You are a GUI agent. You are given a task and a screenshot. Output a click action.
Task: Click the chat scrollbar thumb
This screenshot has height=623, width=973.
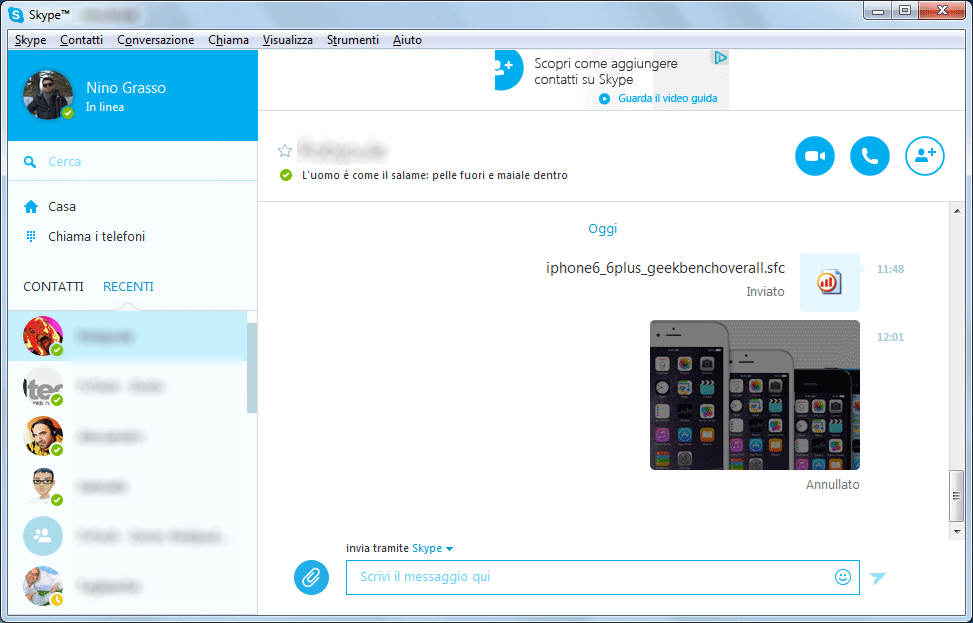(x=956, y=496)
